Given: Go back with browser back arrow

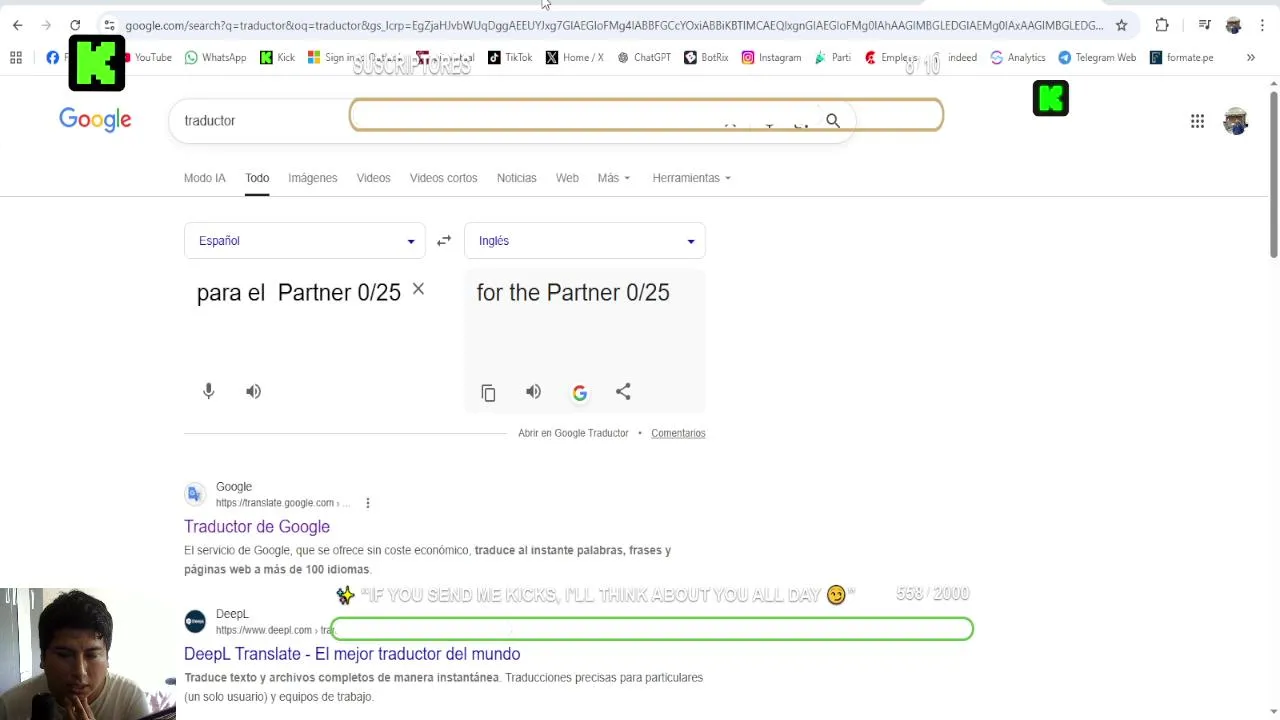Looking at the screenshot, I should [x=17, y=25].
